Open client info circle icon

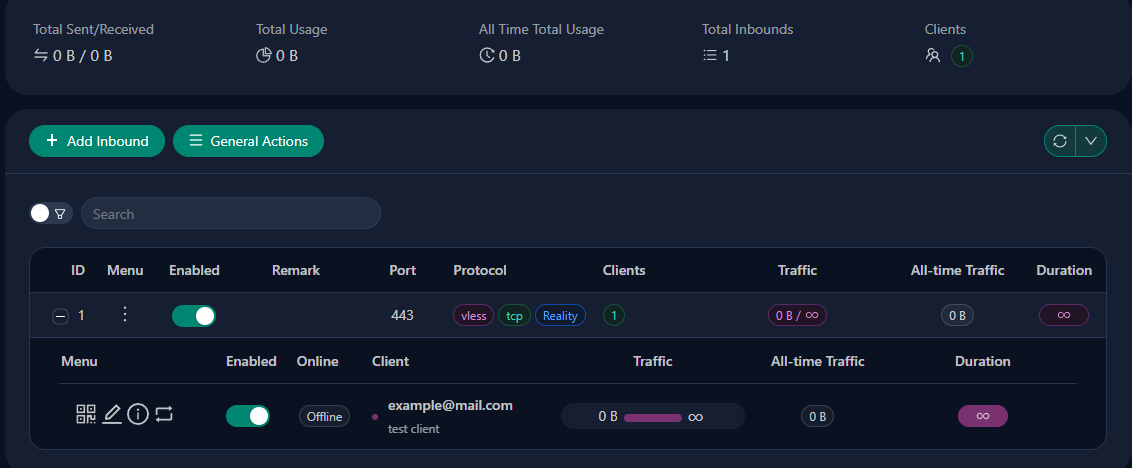click(138, 414)
